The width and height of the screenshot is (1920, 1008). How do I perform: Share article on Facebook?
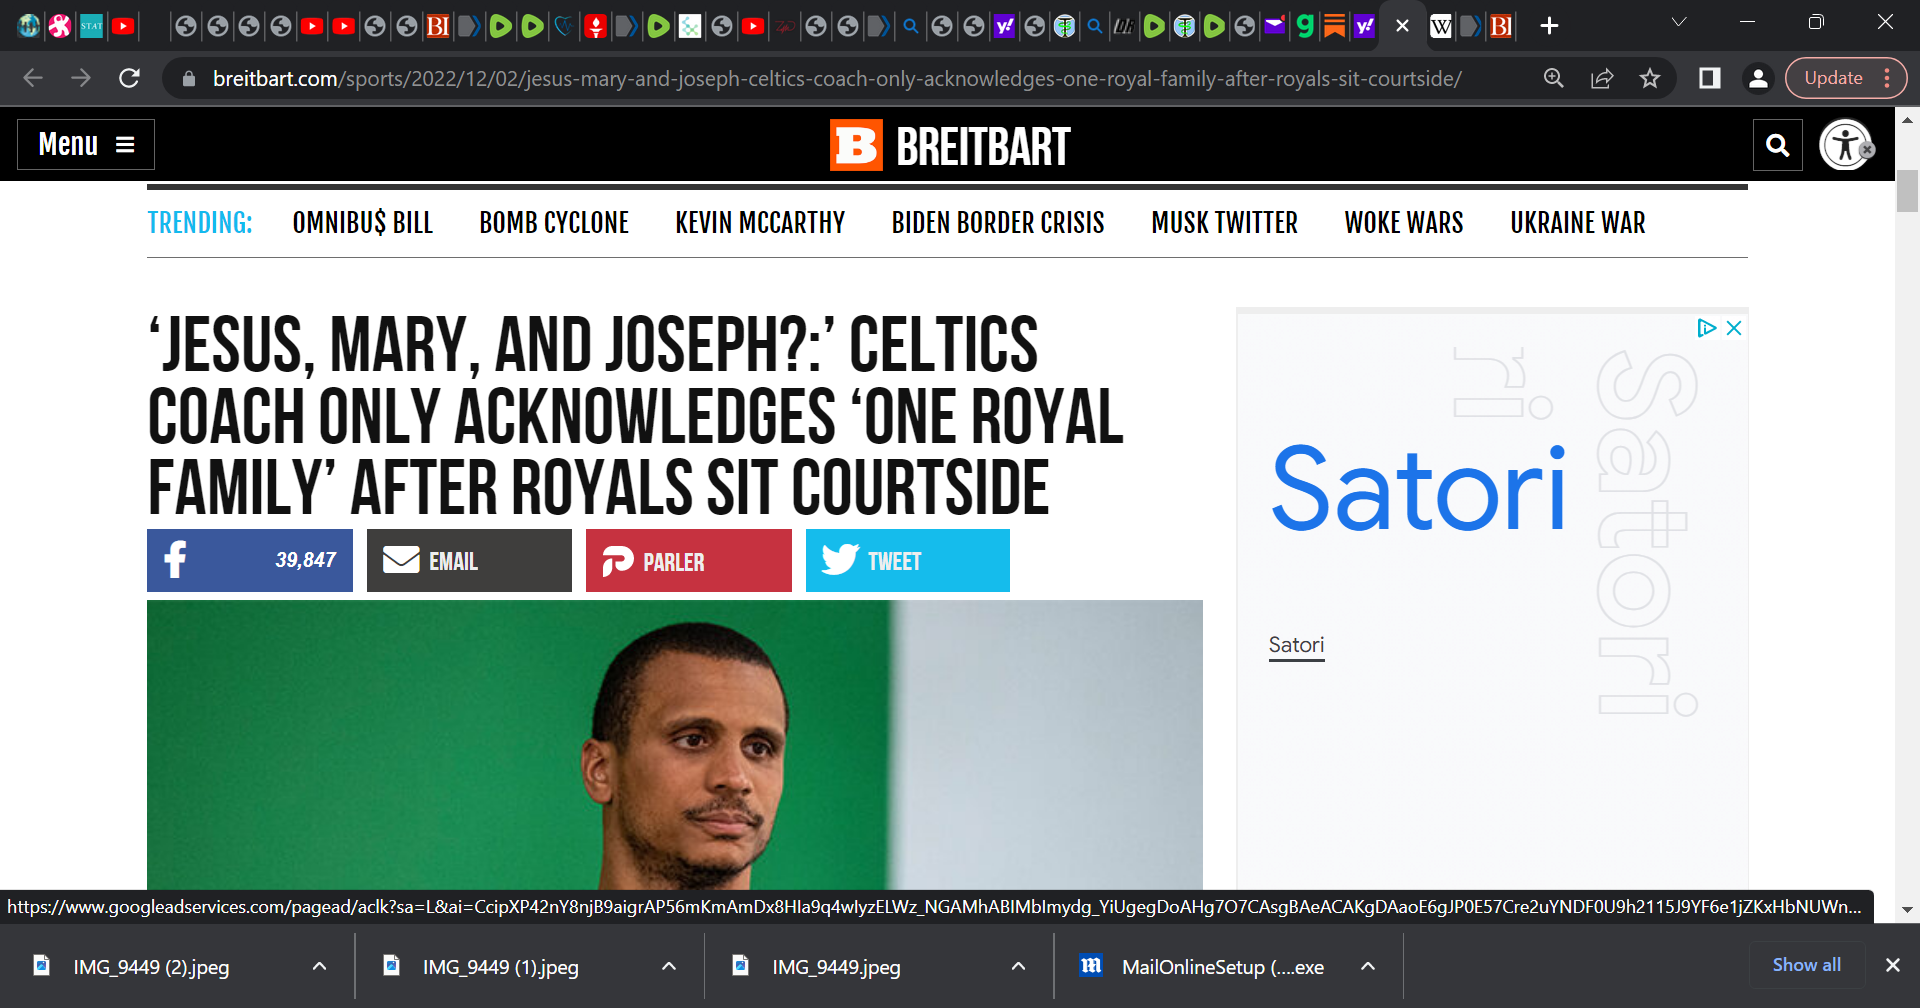(x=250, y=560)
